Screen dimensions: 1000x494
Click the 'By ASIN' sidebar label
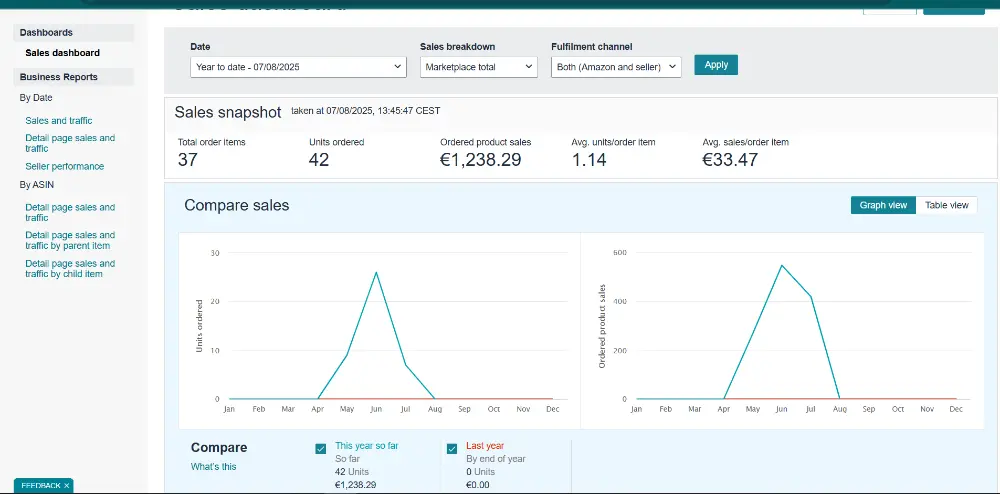pos(36,185)
